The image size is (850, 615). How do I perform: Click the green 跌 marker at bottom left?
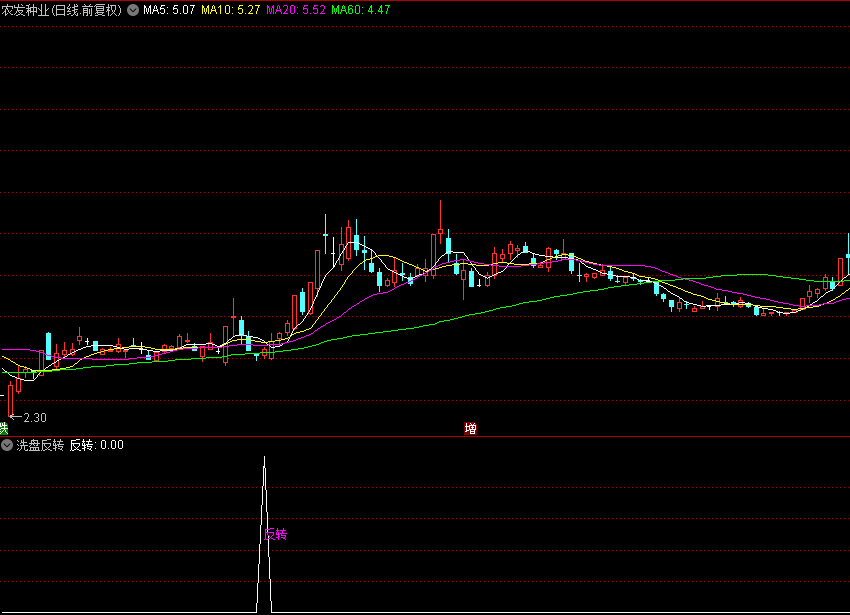coord(4,429)
